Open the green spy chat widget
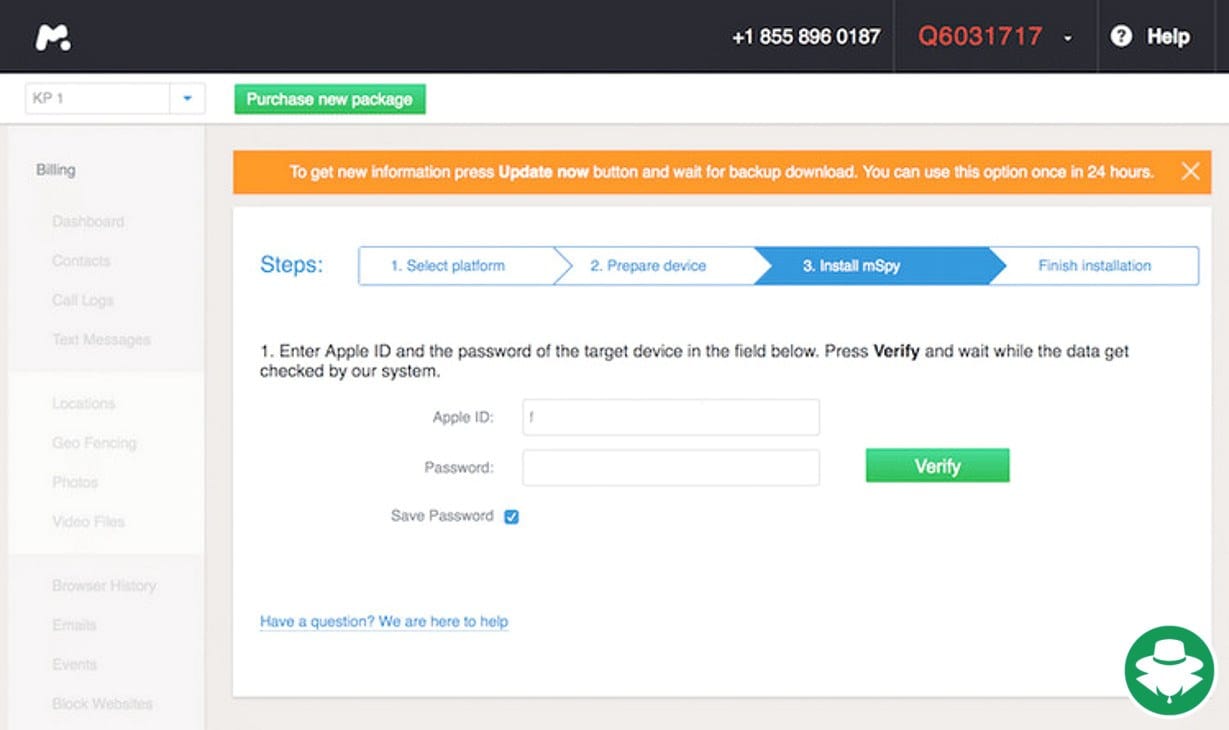The height and width of the screenshot is (730, 1229). click(1168, 670)
